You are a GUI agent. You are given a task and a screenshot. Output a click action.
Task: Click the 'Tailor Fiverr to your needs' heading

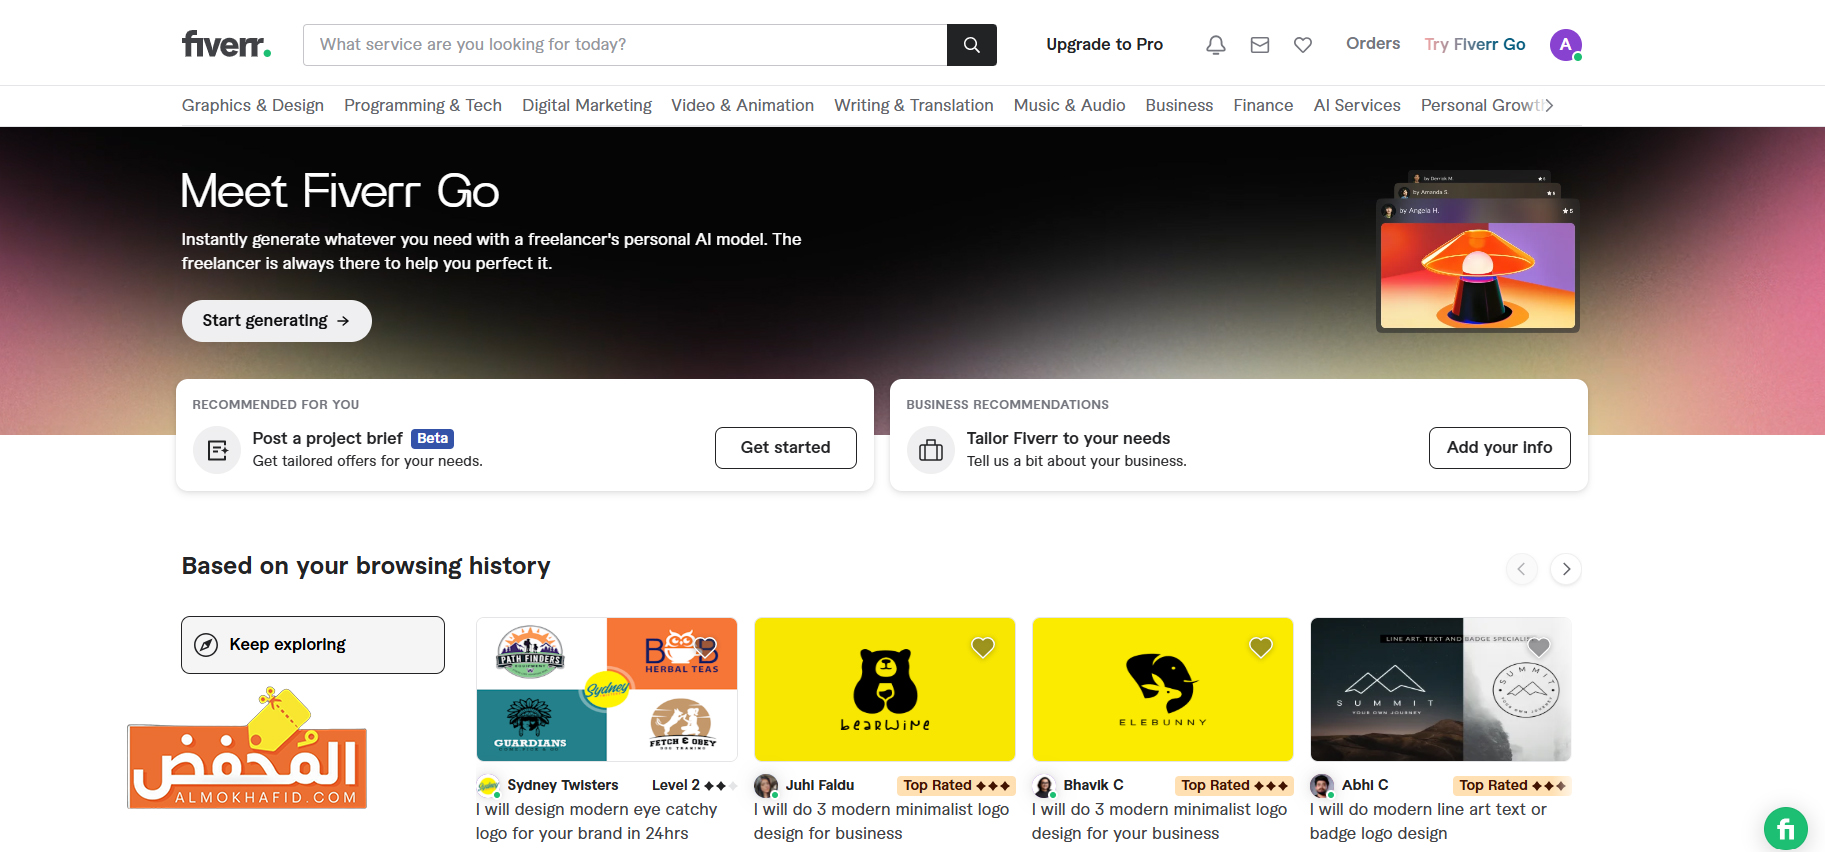(1068, 439)
